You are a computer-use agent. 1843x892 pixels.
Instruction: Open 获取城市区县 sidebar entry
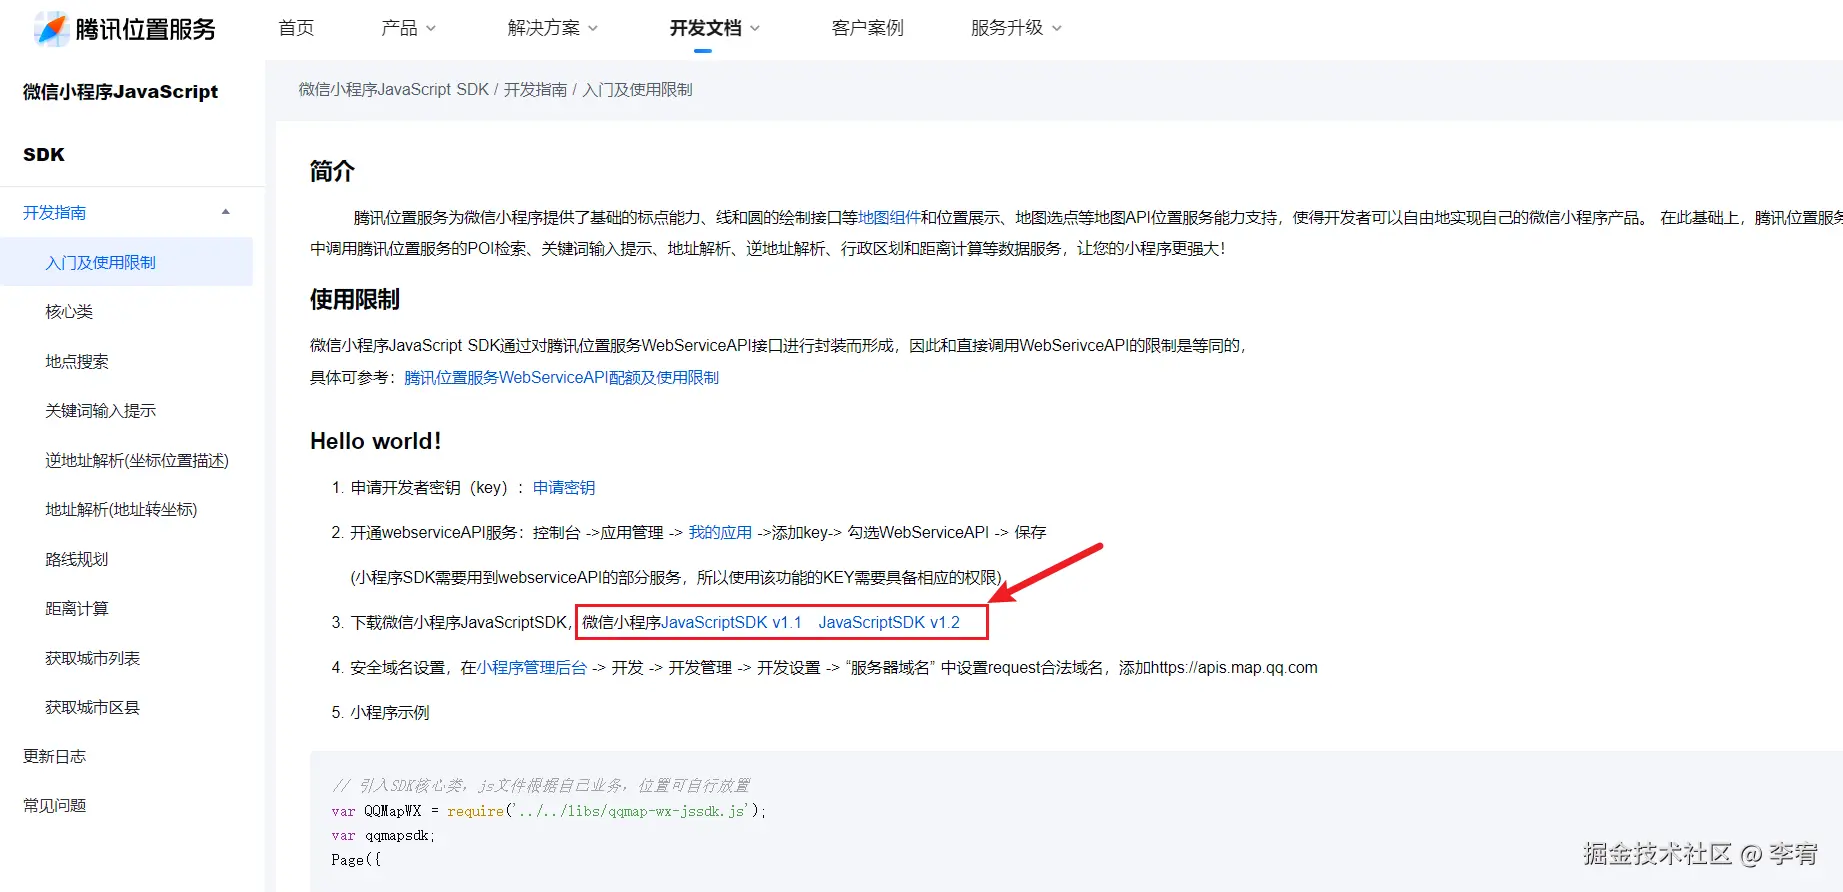point(92,707)
